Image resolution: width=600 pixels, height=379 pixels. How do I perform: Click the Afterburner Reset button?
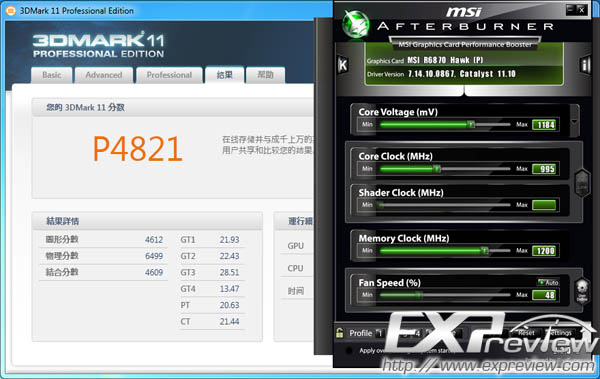click(526, 333)
